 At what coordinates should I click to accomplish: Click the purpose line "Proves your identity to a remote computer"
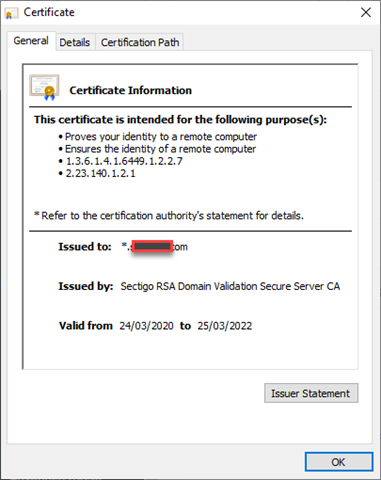pyautogui.click(x=161, y=137)
